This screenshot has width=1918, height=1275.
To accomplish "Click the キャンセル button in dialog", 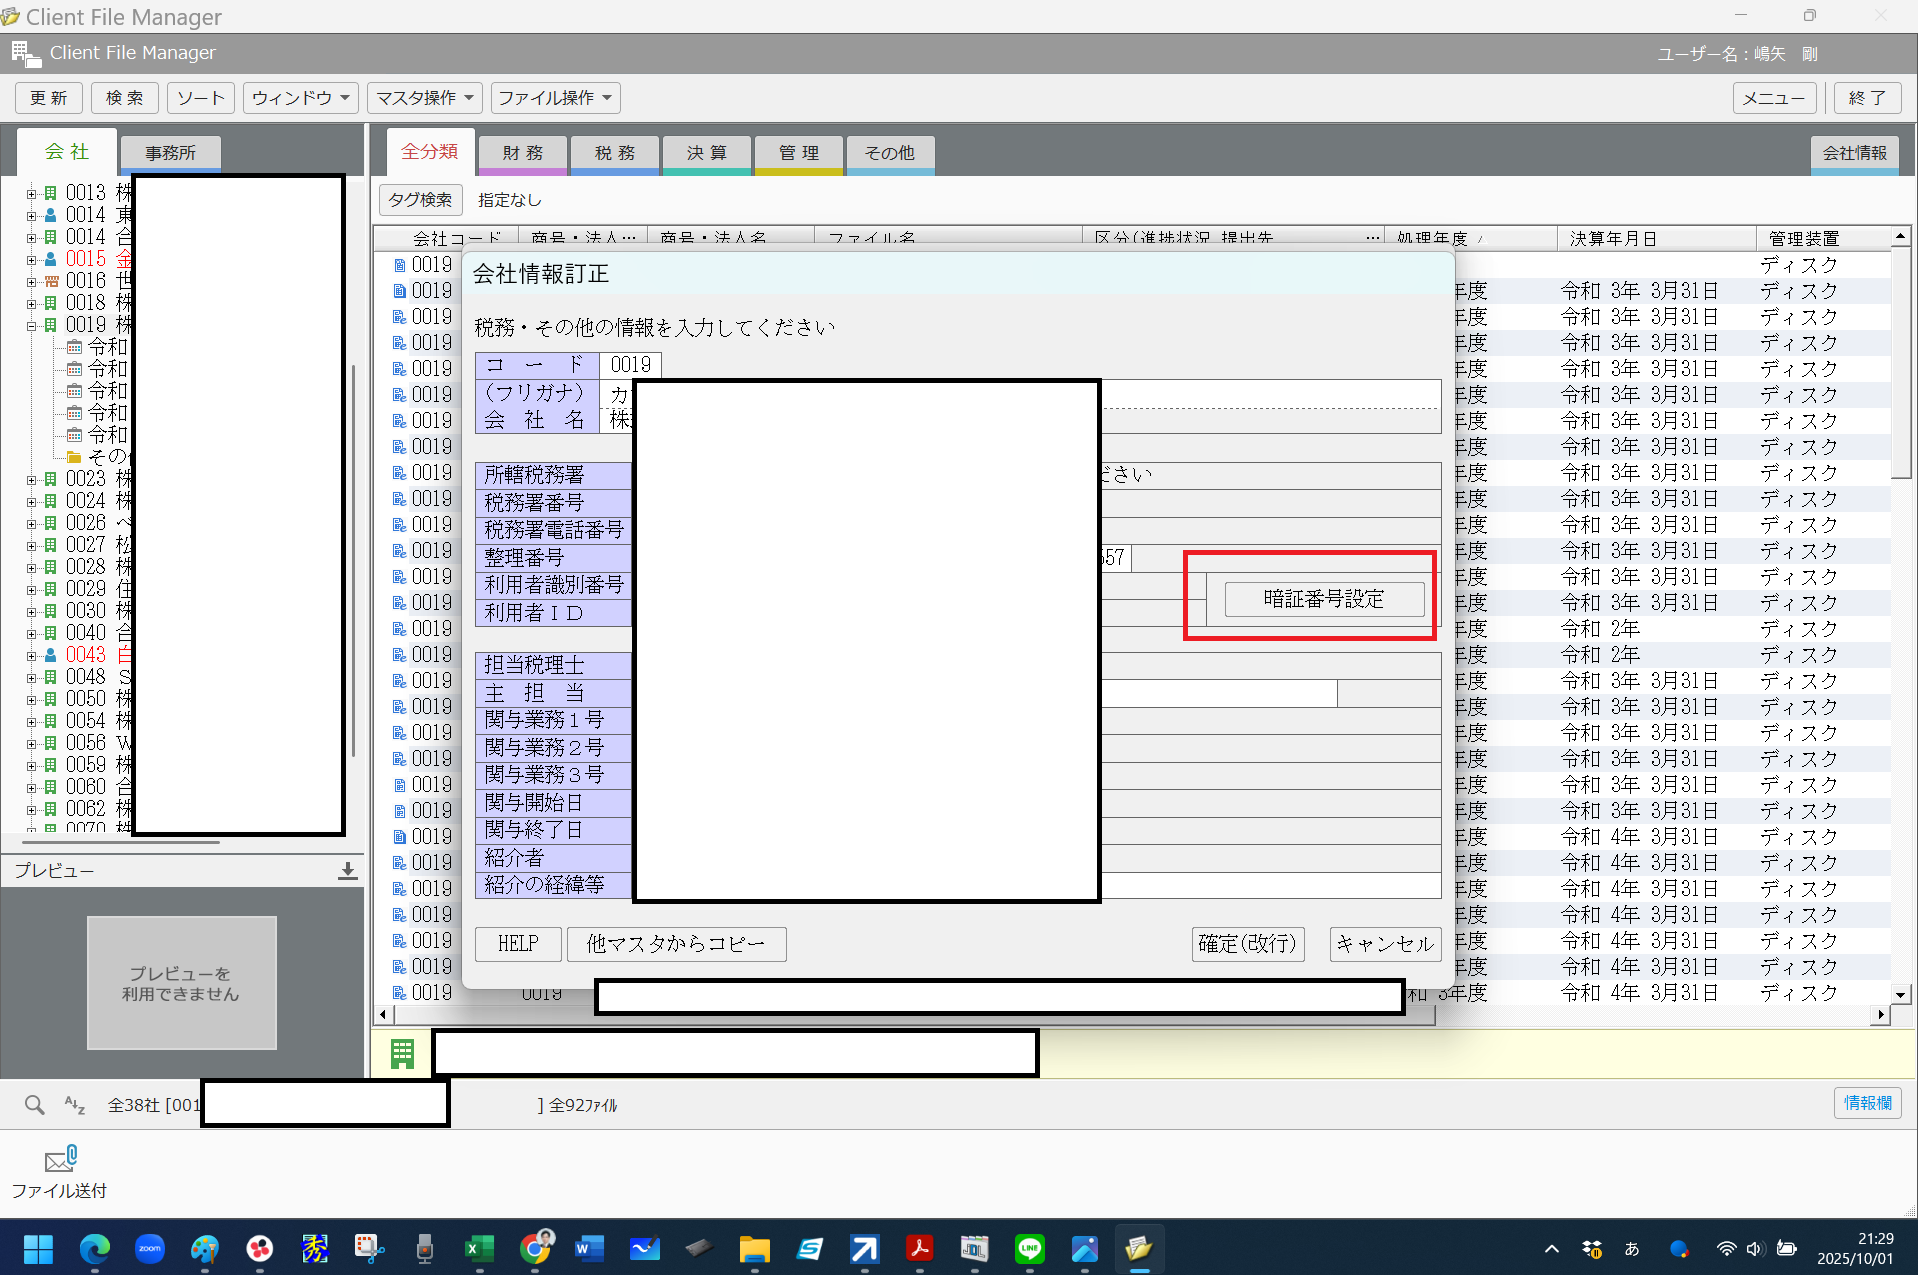I will click(x=1384, y=944).
